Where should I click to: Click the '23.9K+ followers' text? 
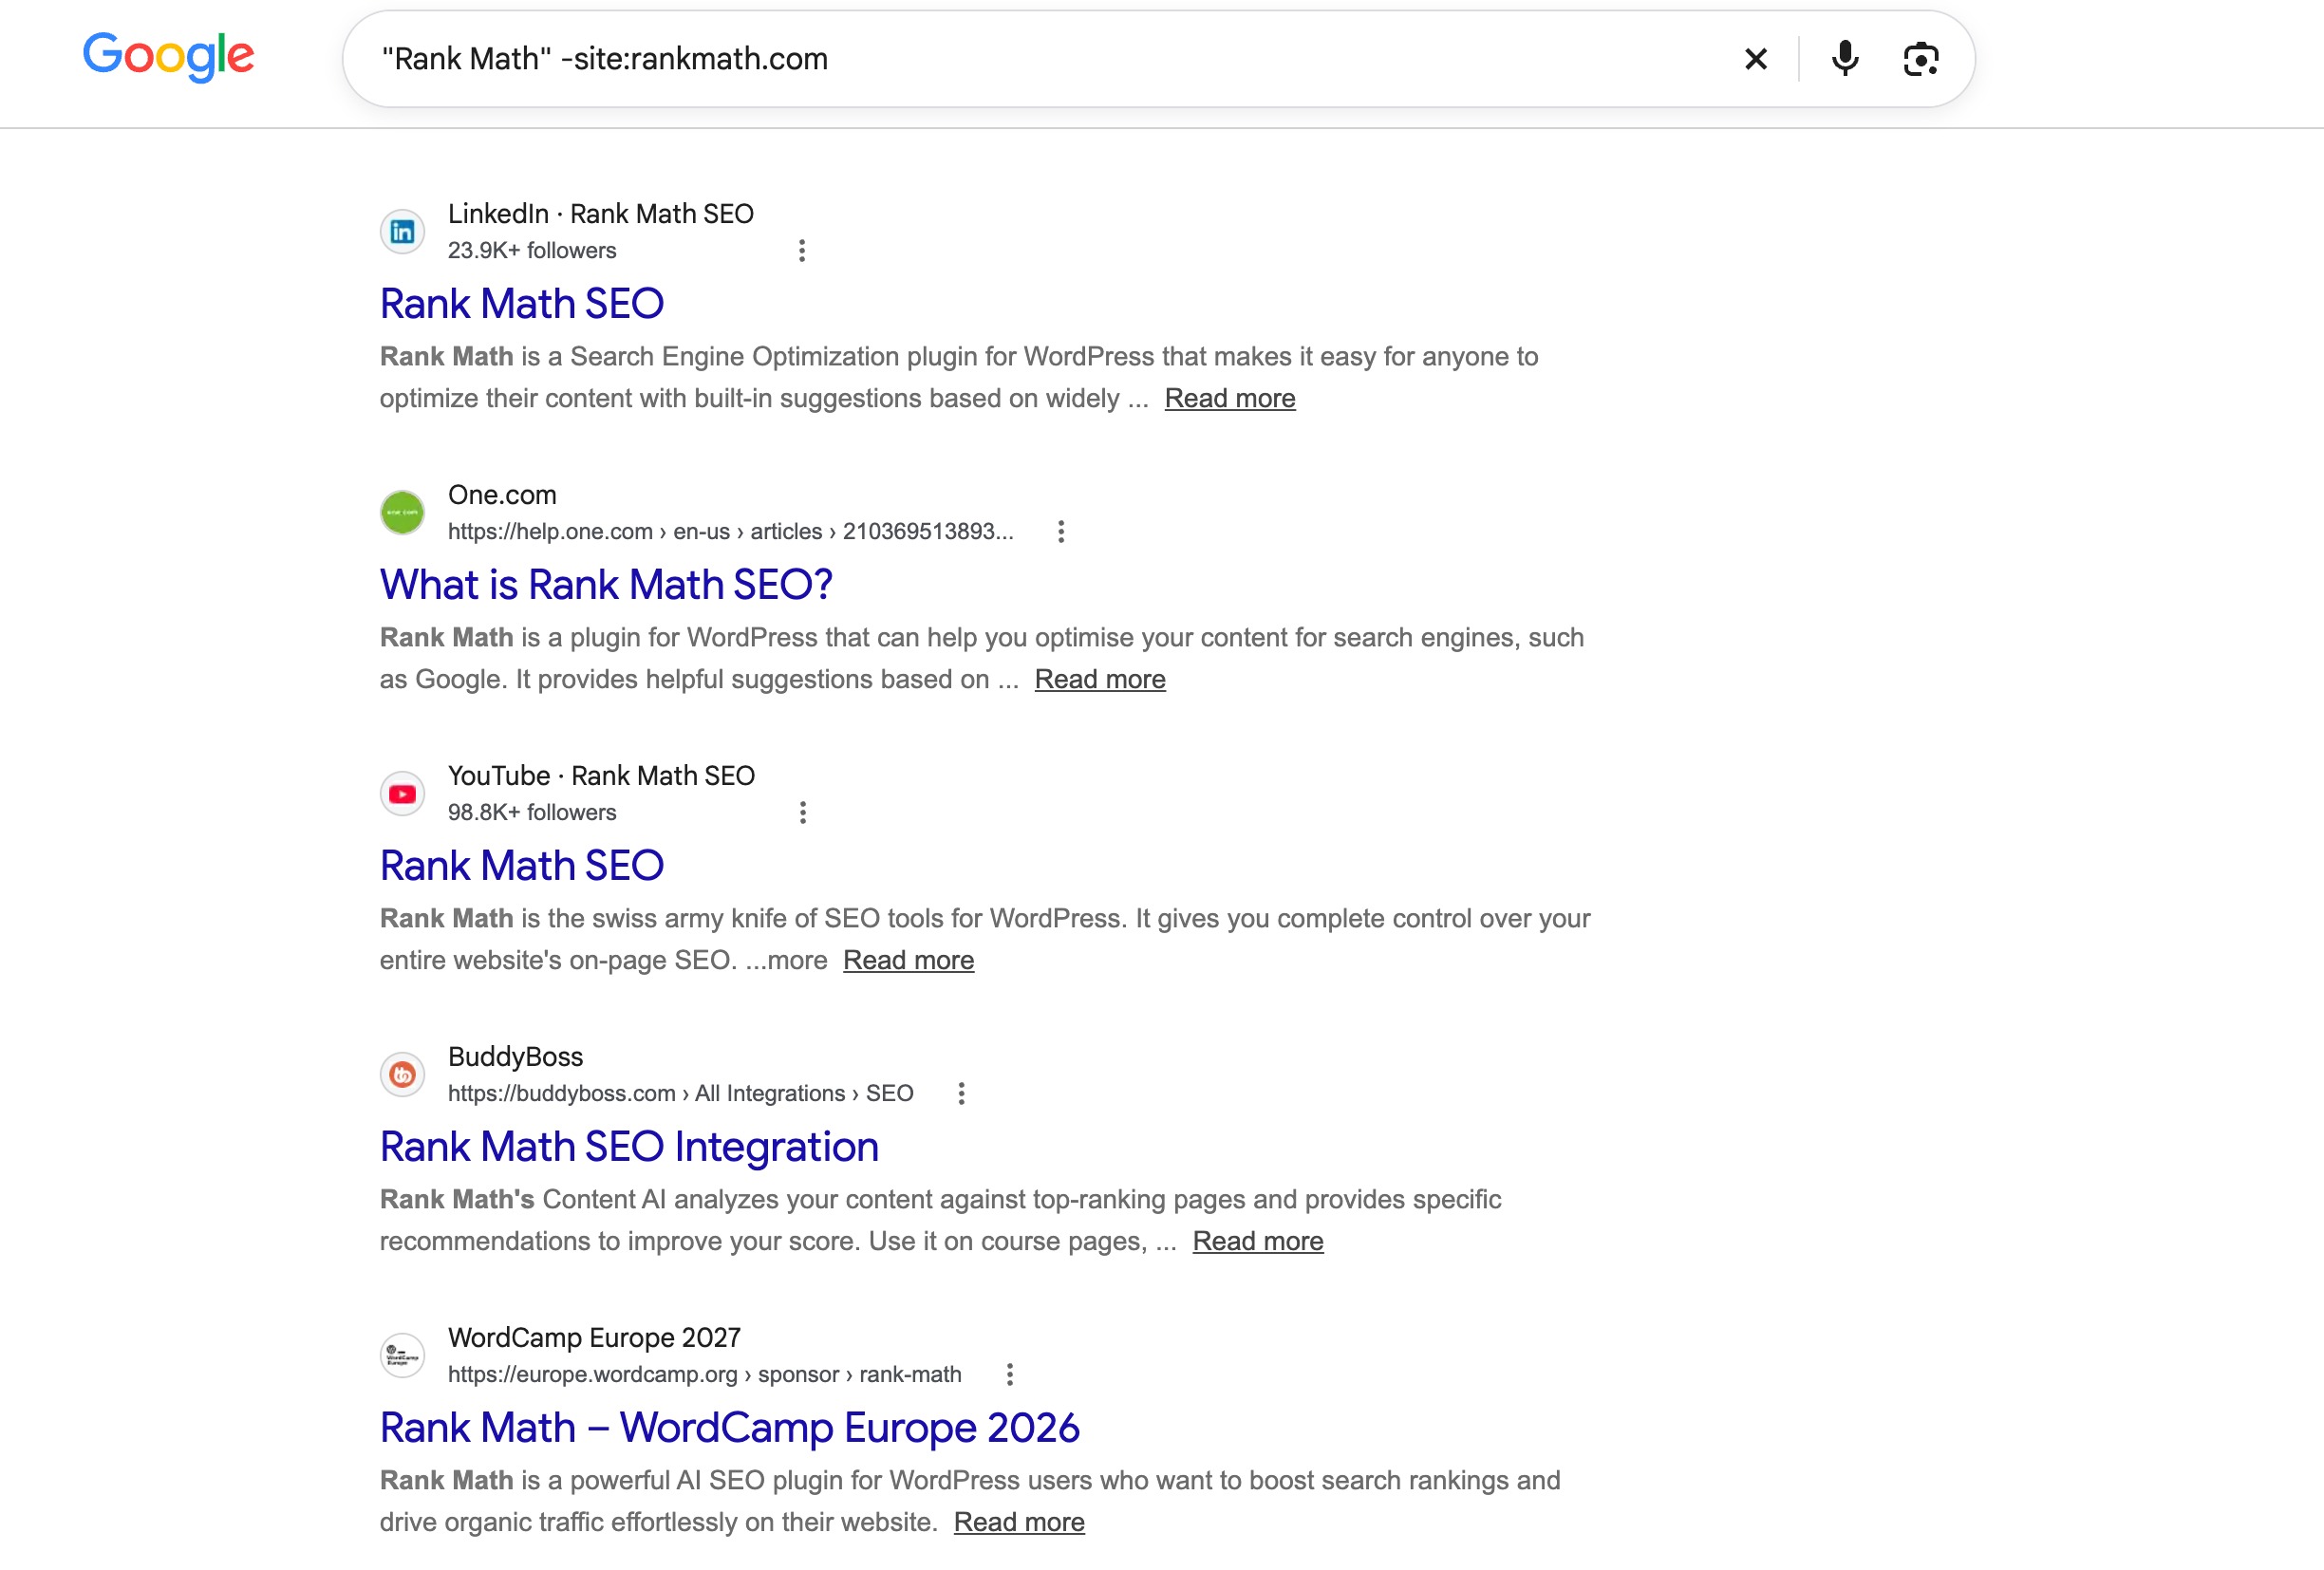[x=532, y=251]
